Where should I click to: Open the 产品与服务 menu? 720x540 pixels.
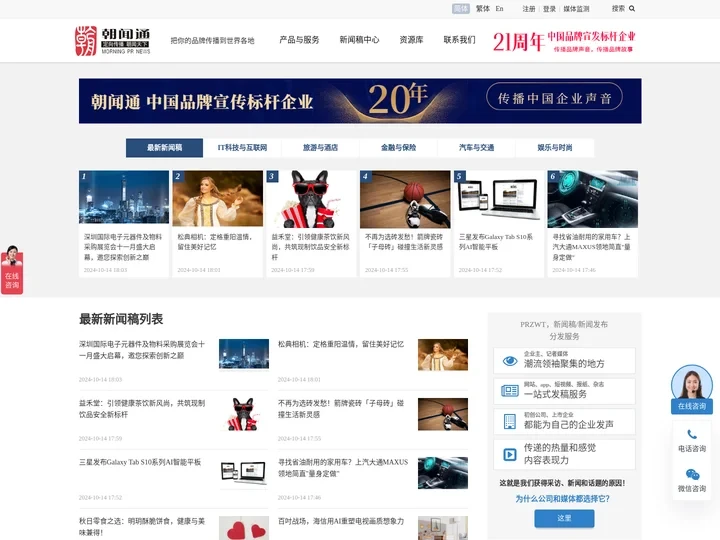click(299, 40)
